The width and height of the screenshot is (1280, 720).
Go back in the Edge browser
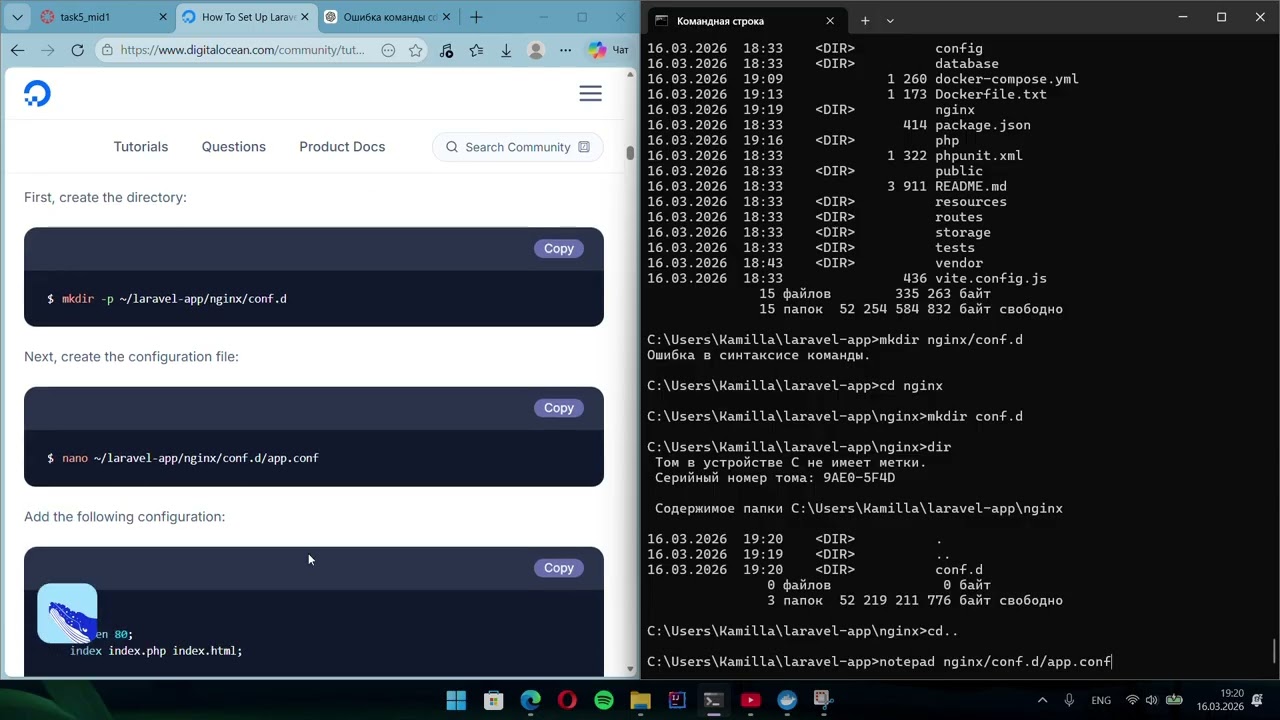(x=17, y=50)
